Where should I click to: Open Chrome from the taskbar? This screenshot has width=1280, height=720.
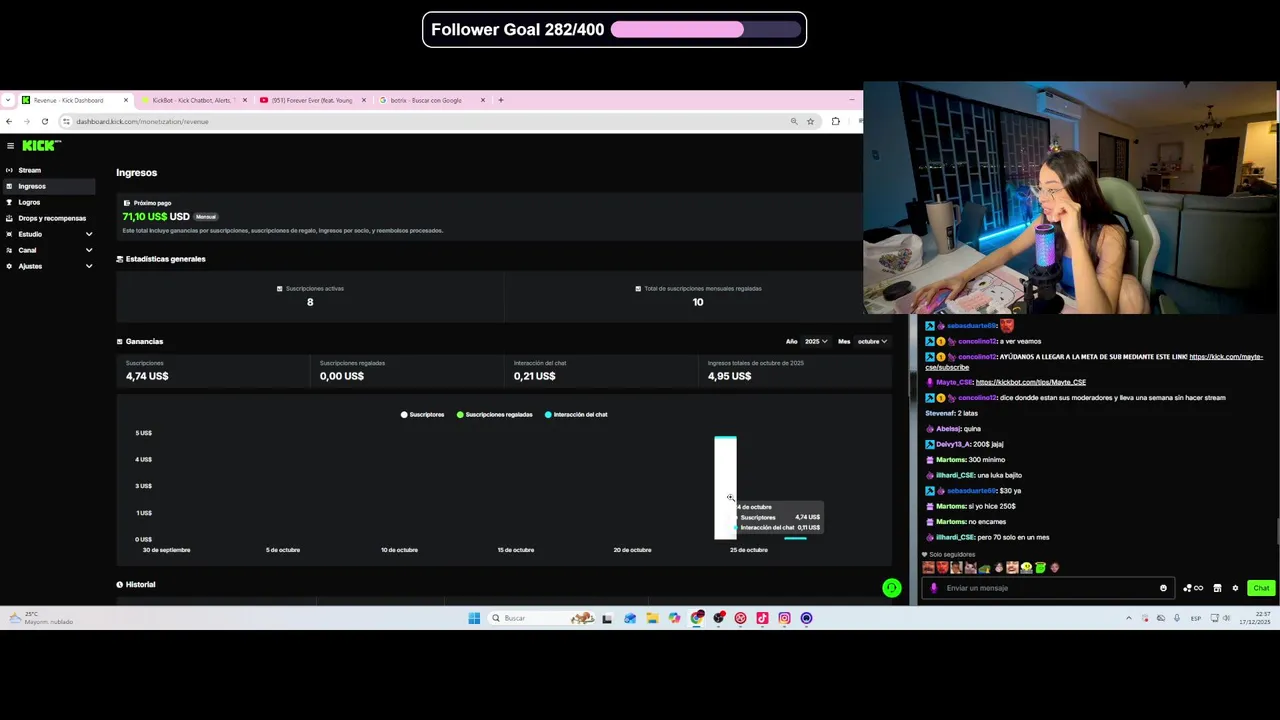click(696, 618)
